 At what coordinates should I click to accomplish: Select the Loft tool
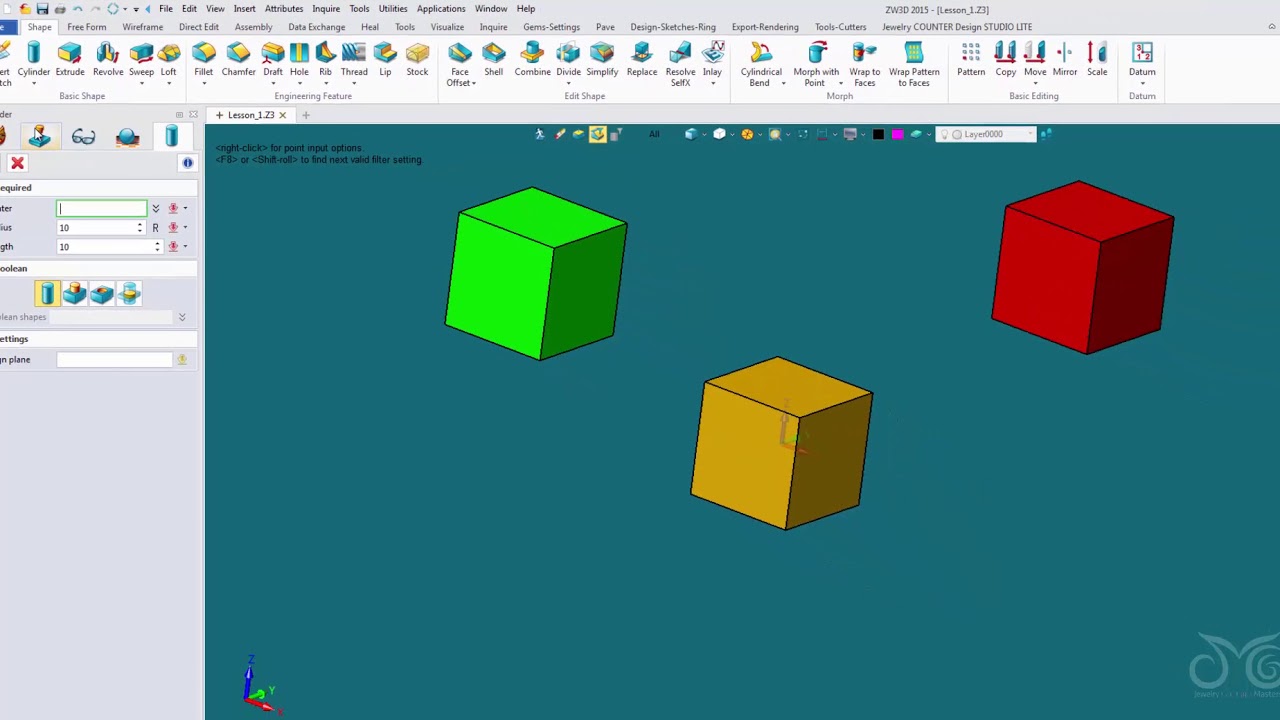click(168, 60)
